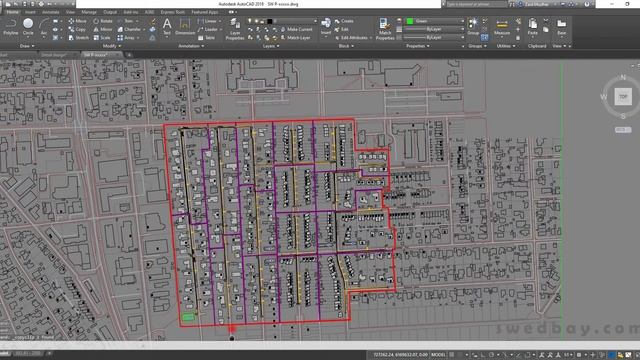Image resolution: width=640 pixels, height=360 pixels.
Task: Choose the Stretch command
Action: [78, 38]
